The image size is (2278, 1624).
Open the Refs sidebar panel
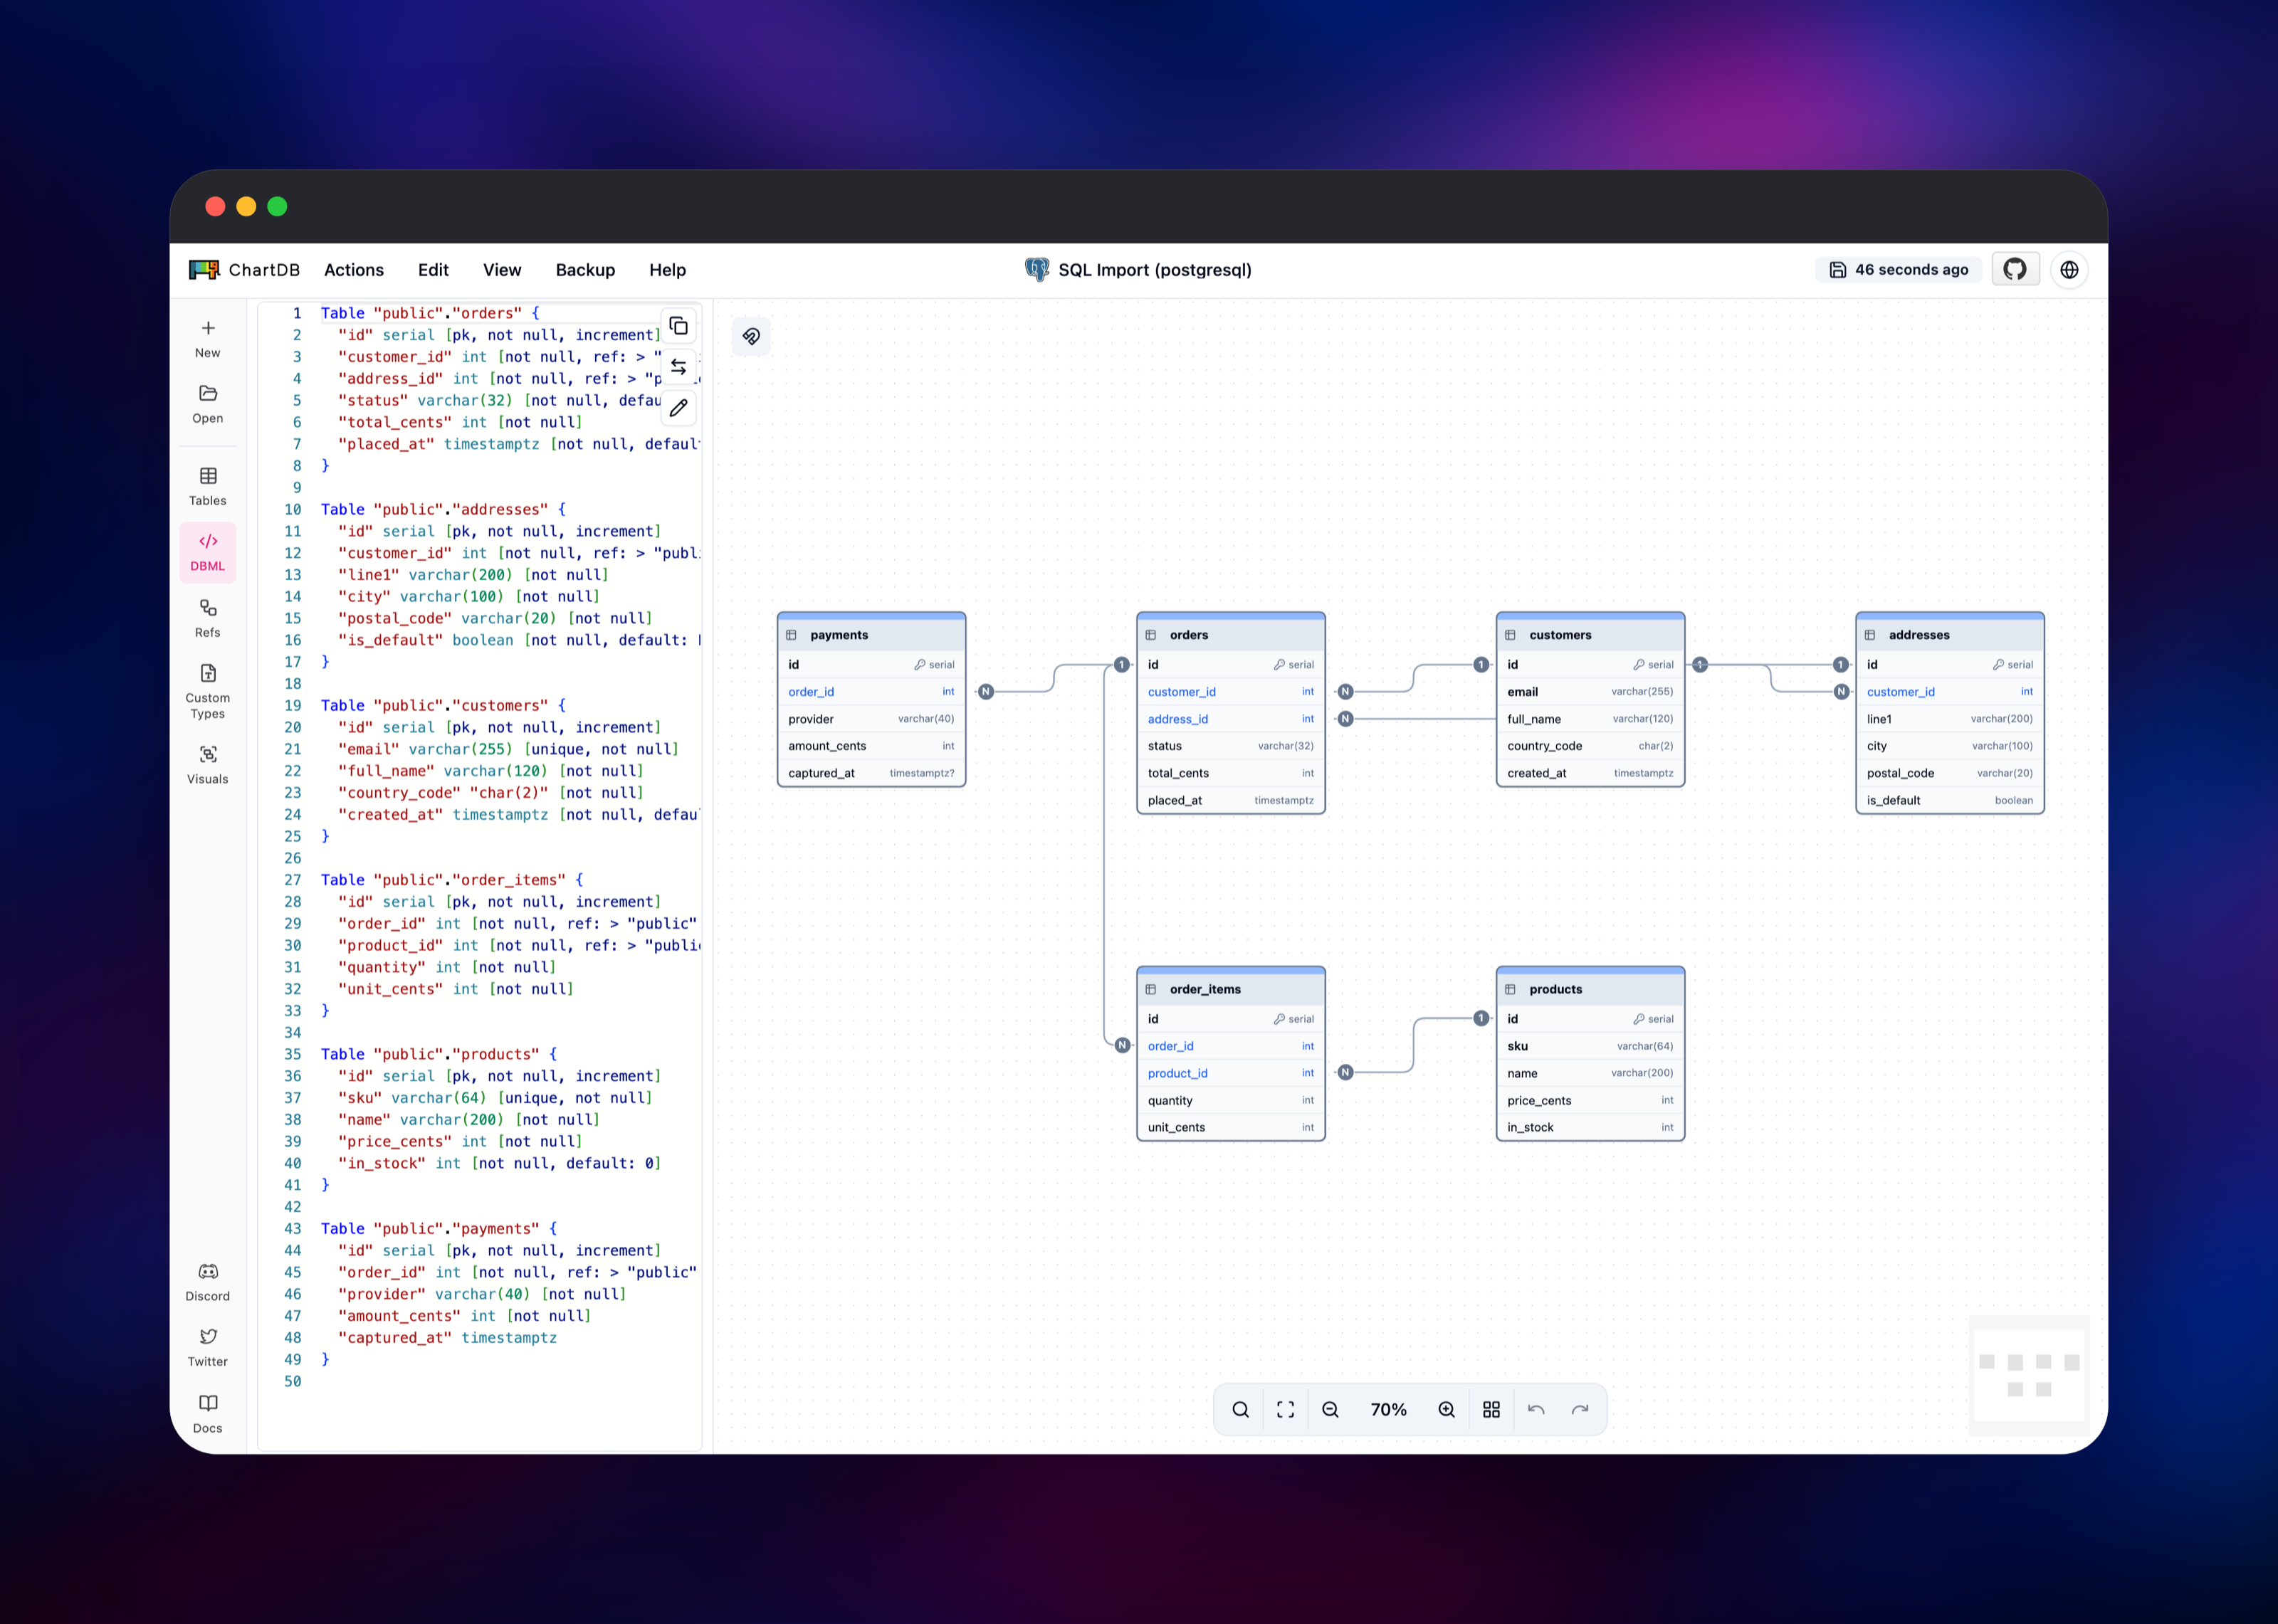click(208, 618)
